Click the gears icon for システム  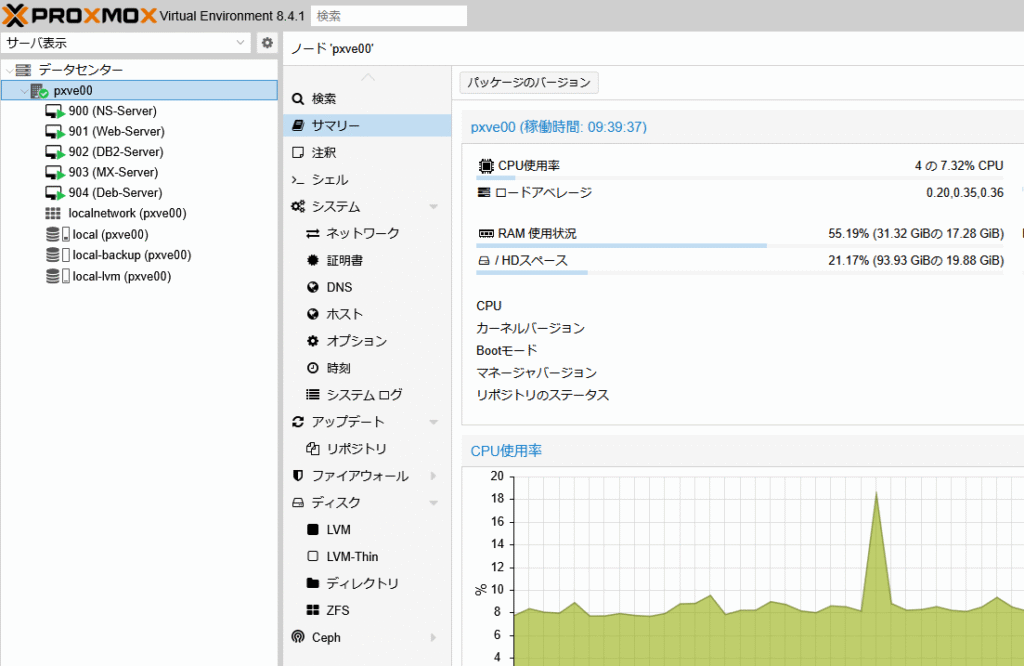[298, 206]
